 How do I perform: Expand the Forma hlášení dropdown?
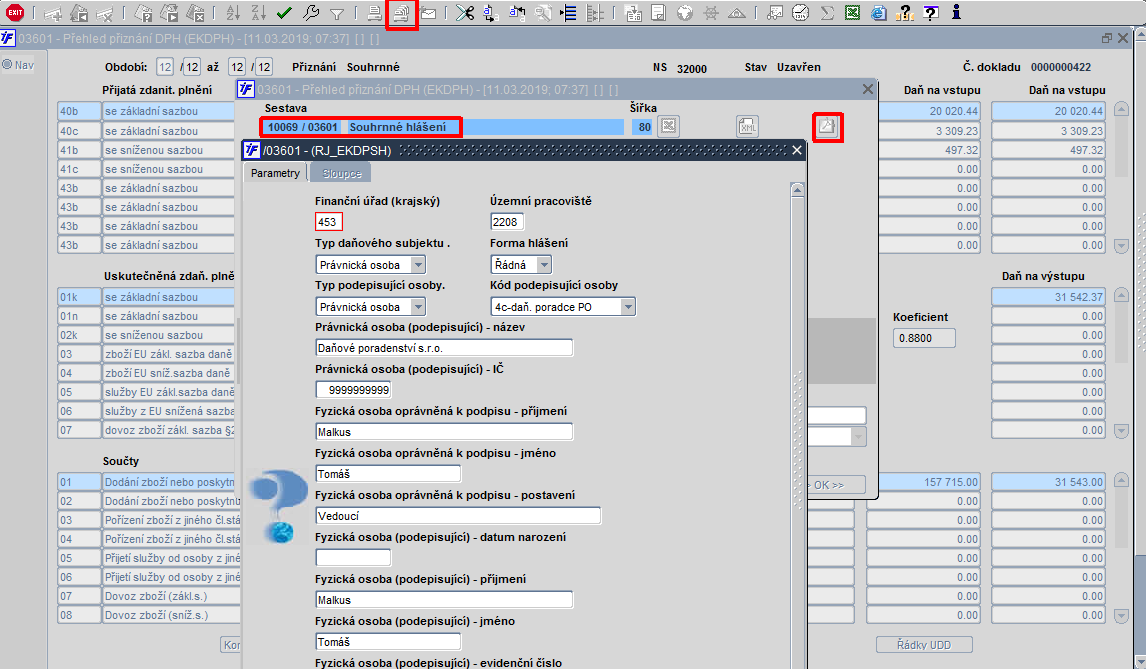point(543,265)
